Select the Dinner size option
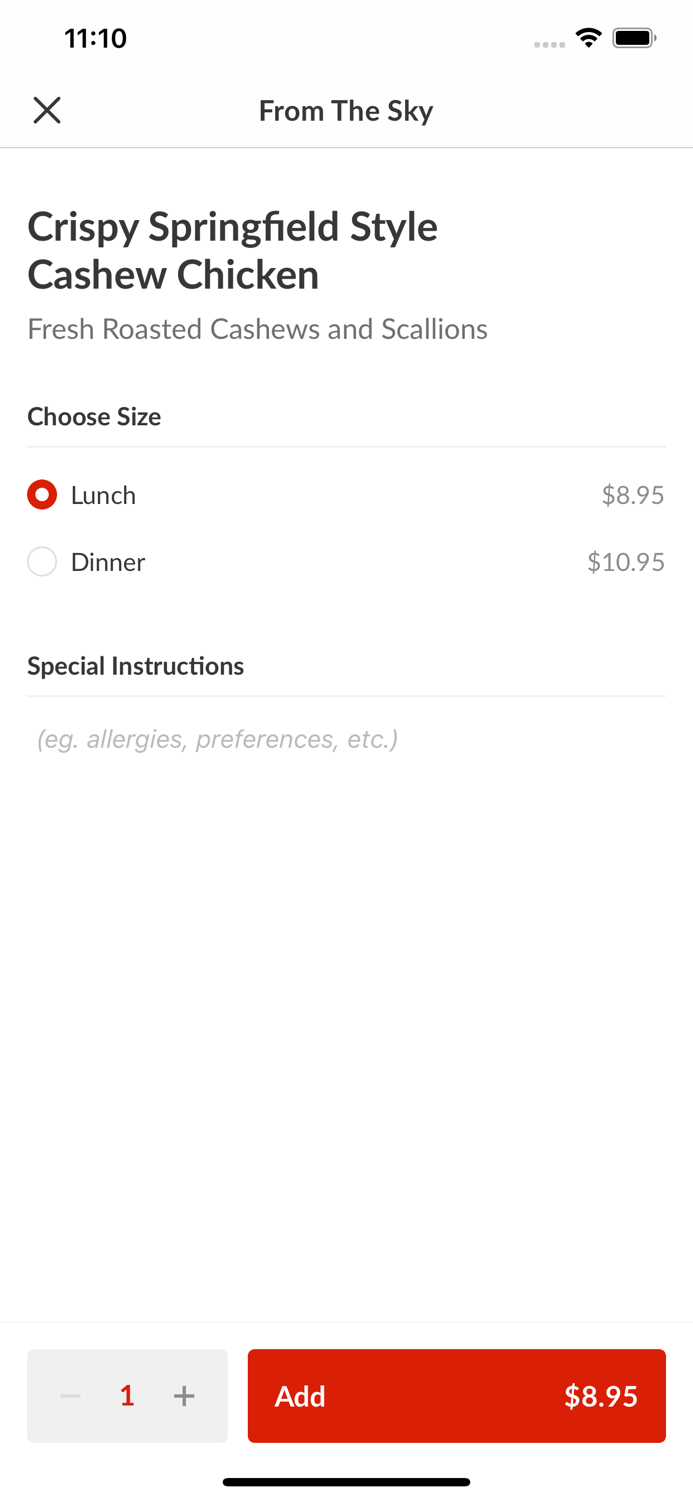This screenshot has width=693, height=1500. (108, 562)
